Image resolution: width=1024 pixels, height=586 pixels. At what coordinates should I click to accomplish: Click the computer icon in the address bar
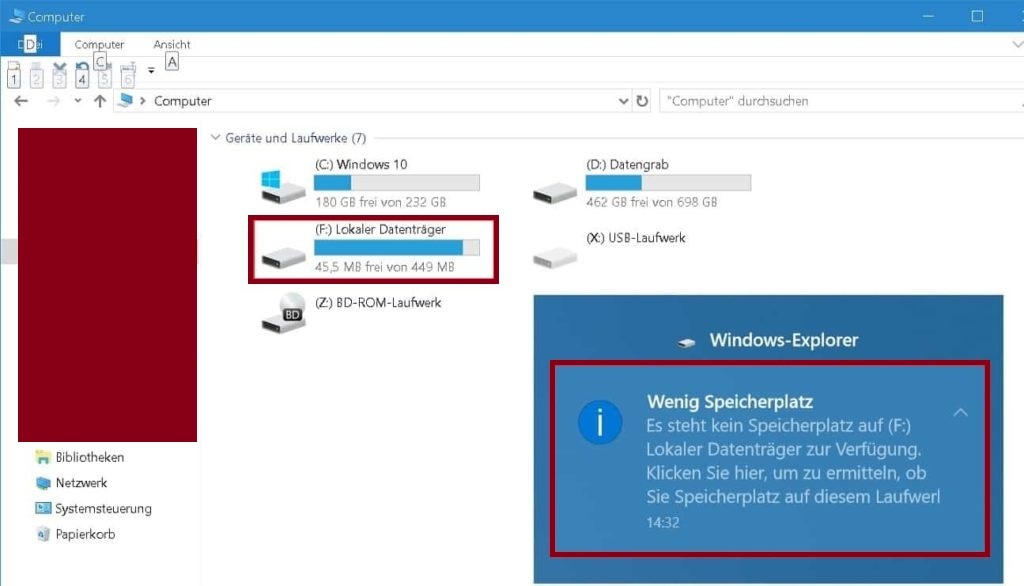pyautogui.click(x=125, y=101)
